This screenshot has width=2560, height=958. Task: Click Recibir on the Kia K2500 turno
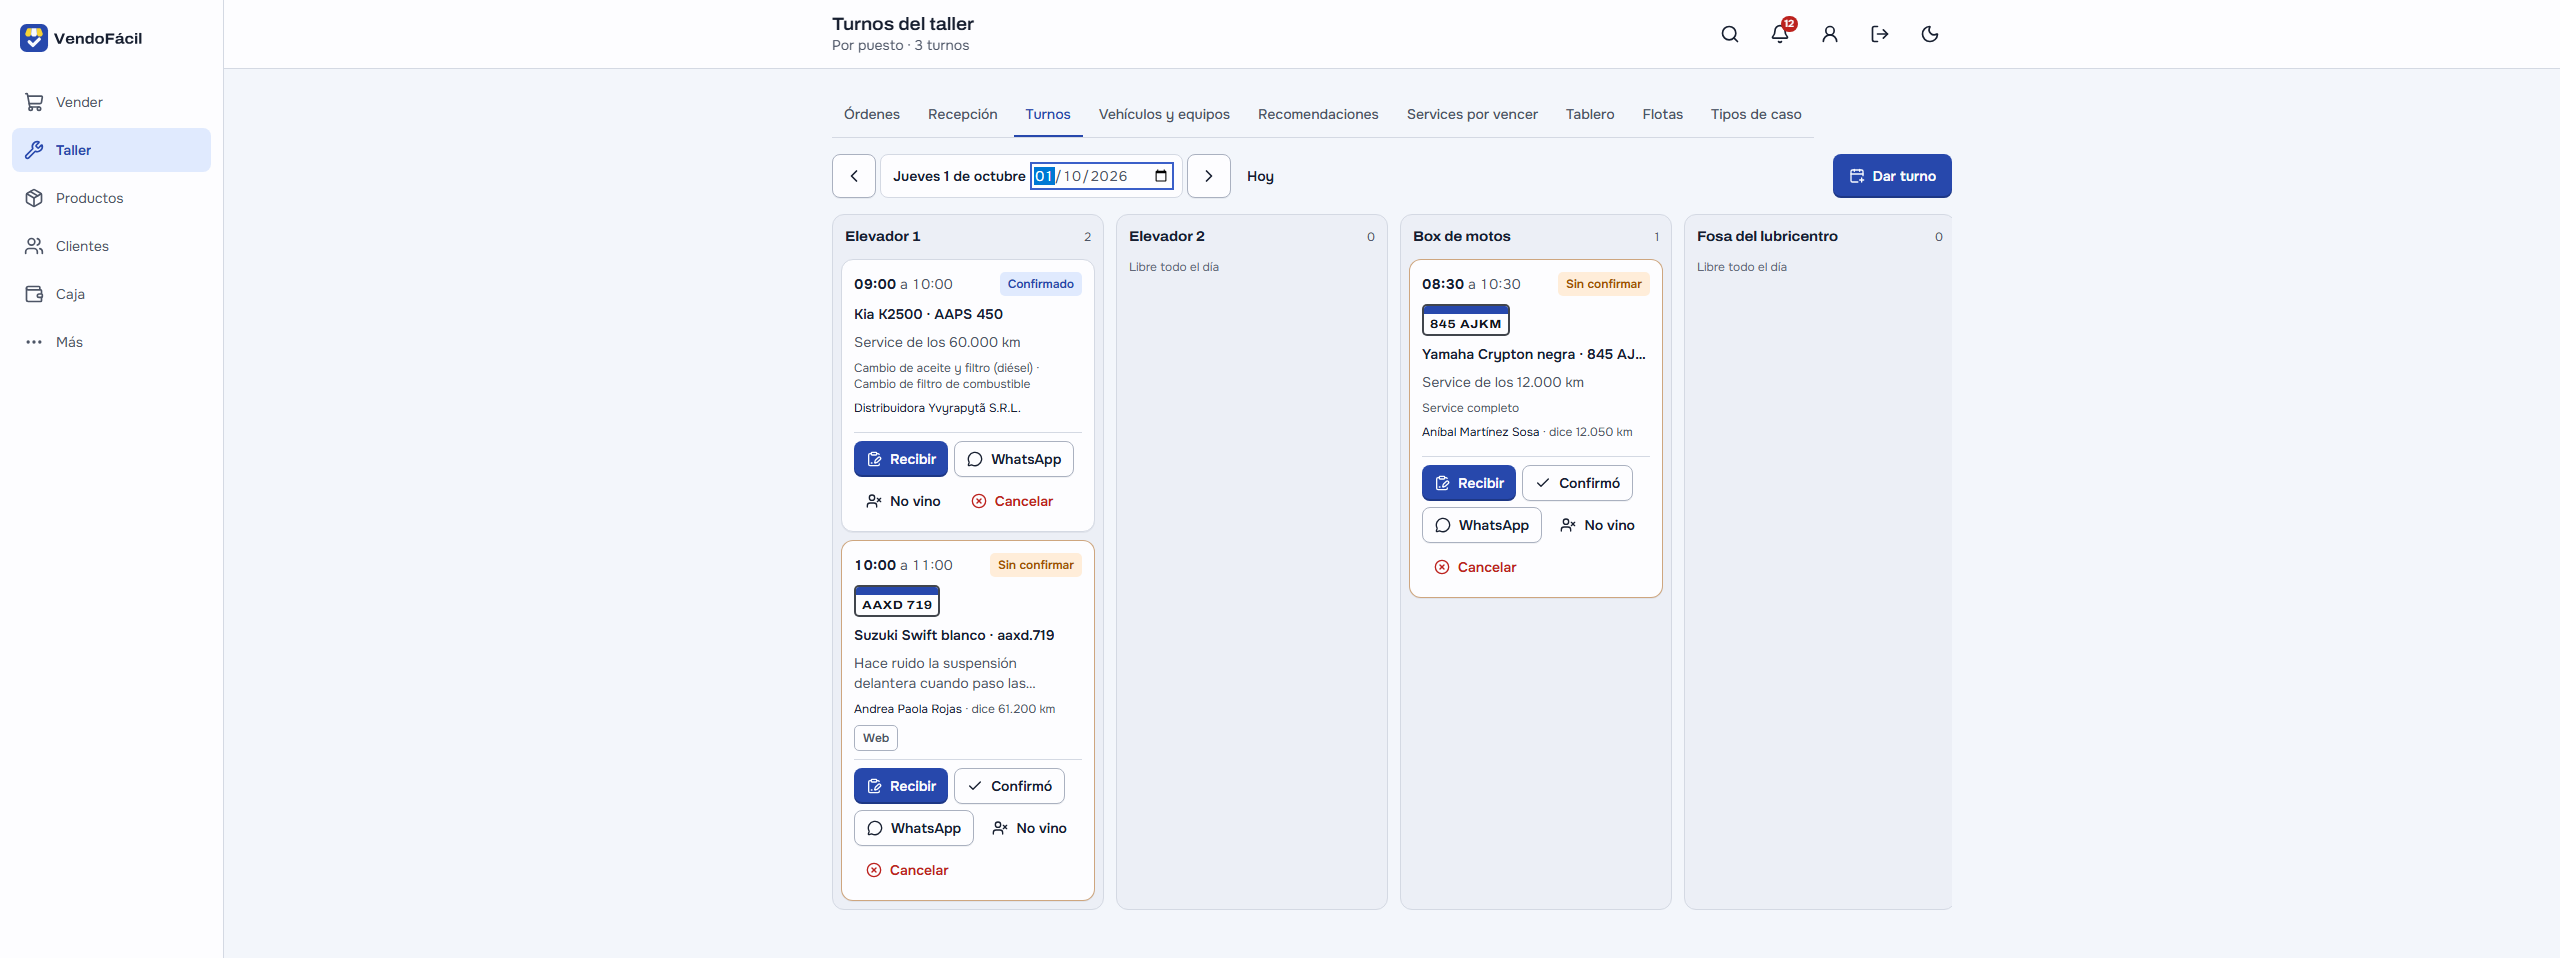coord(901,459)
